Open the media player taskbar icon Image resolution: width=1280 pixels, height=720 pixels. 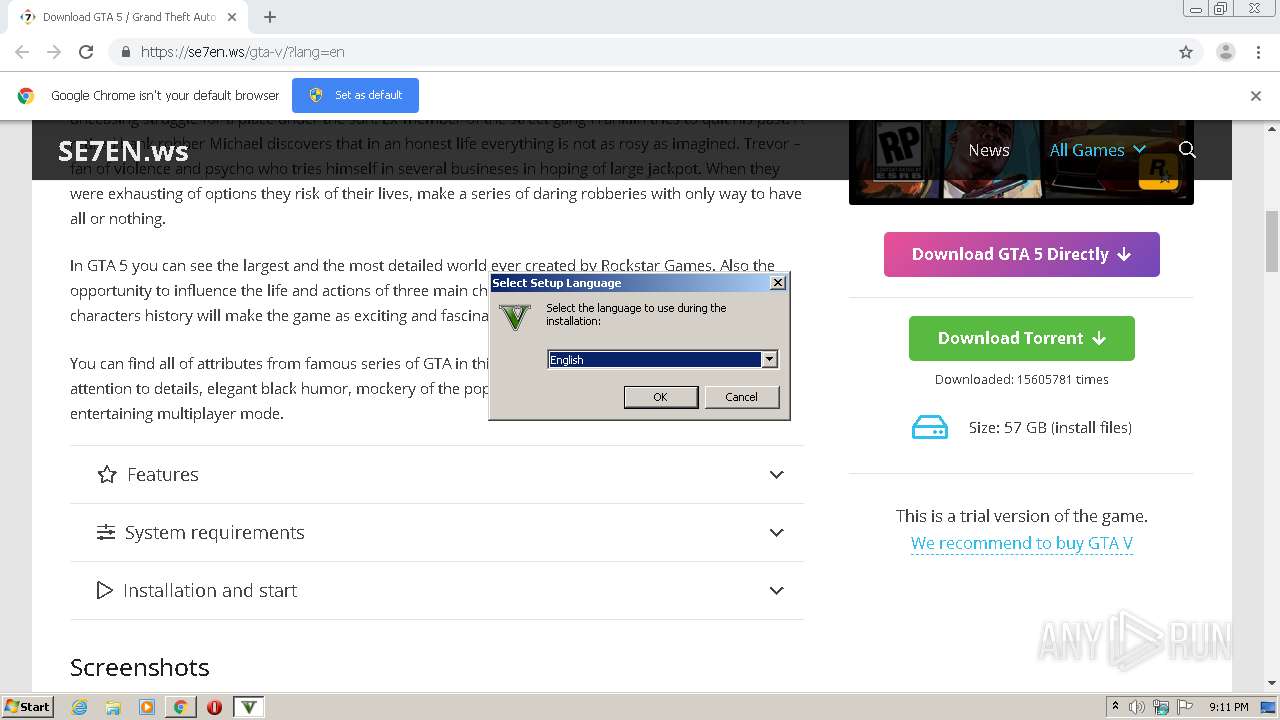(147, 707)
